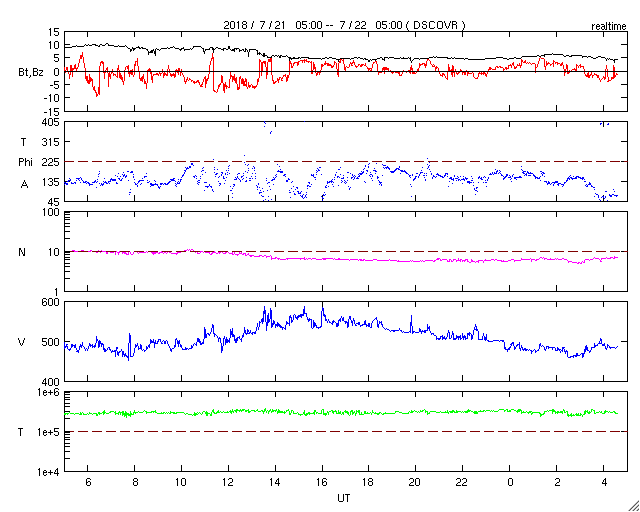Click the 'A' label beside Phi panel
The image size is (640, 512).
24,185
